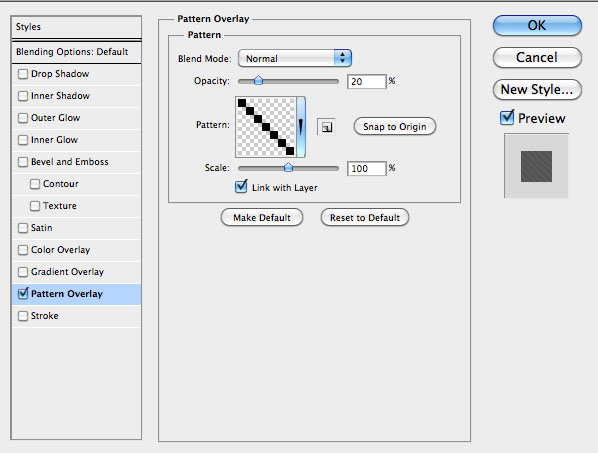Enable Bevel and Emboss checkbox
598x453 pixels.
point(23,162)
